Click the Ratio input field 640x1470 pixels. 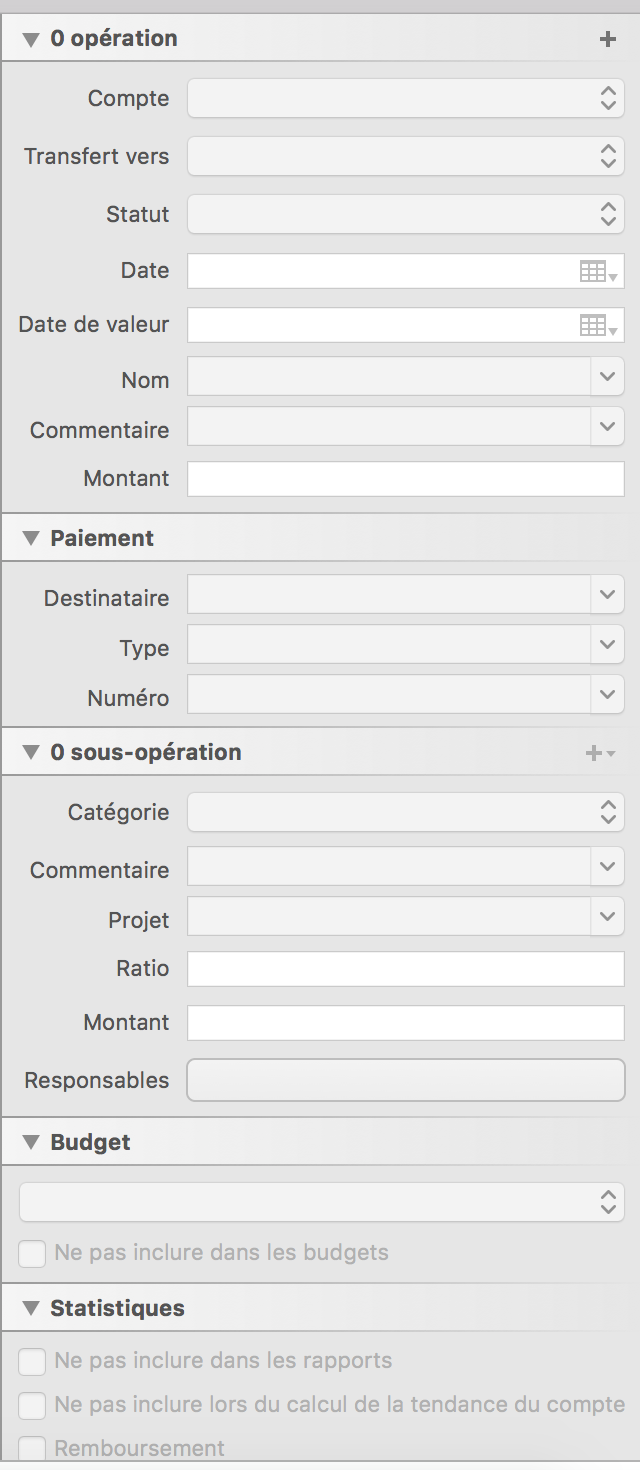click(x=406, y=969)
